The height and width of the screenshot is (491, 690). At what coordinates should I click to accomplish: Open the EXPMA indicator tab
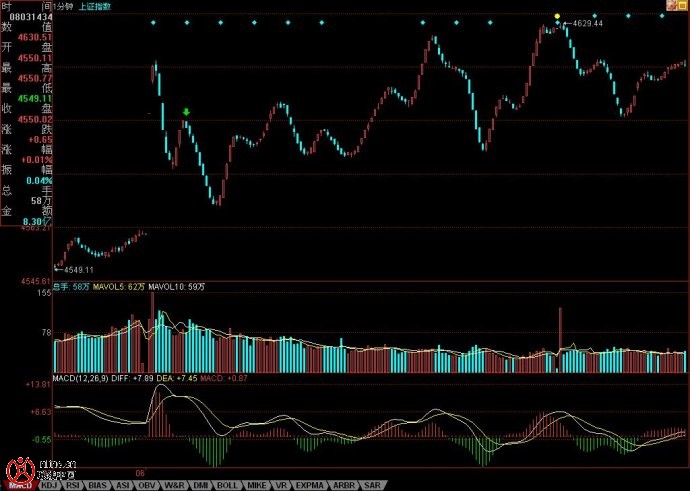pos(312,485)
